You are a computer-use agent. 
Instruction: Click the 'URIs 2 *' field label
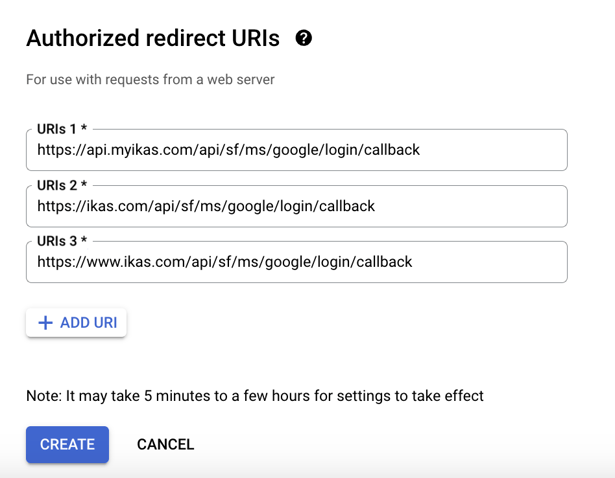[62, 185]
